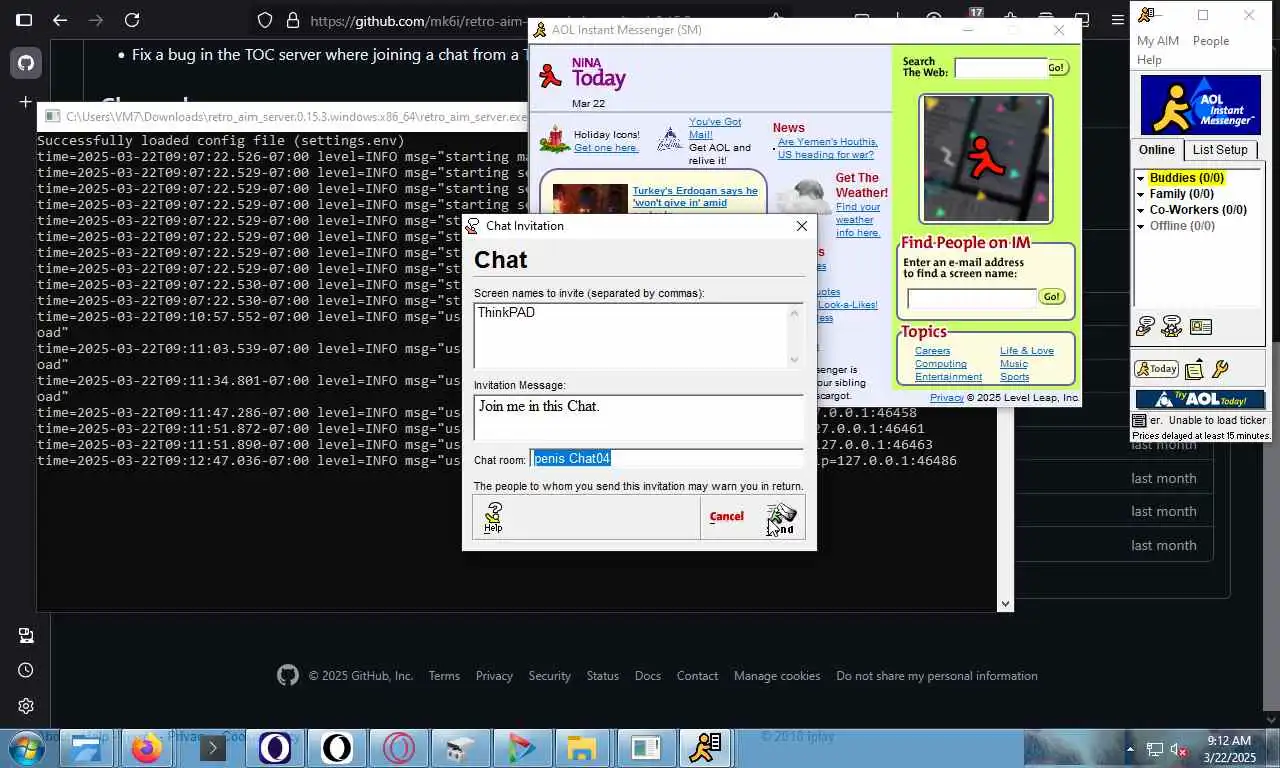Select the Co-Workers (0/0) group
Viewport: 1280px width, 768px height.
coord(1198,210)
